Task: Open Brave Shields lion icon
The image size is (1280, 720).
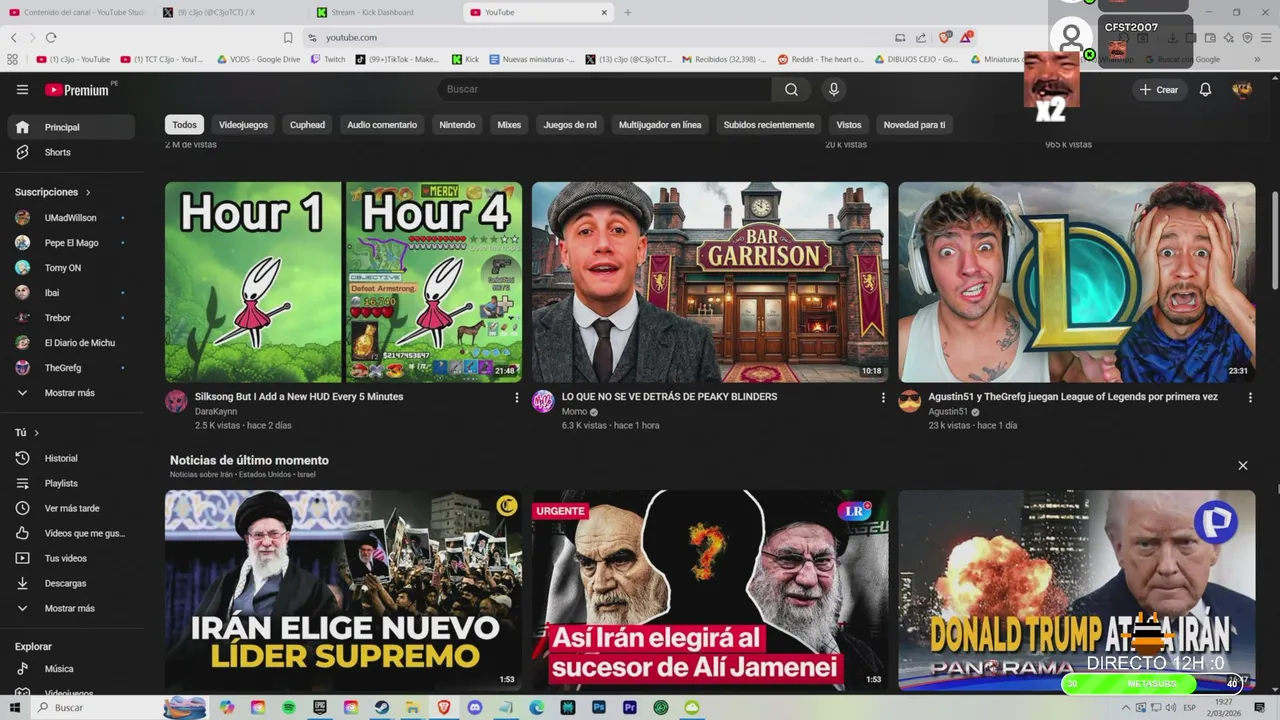Action: click(x=944, y=37)
